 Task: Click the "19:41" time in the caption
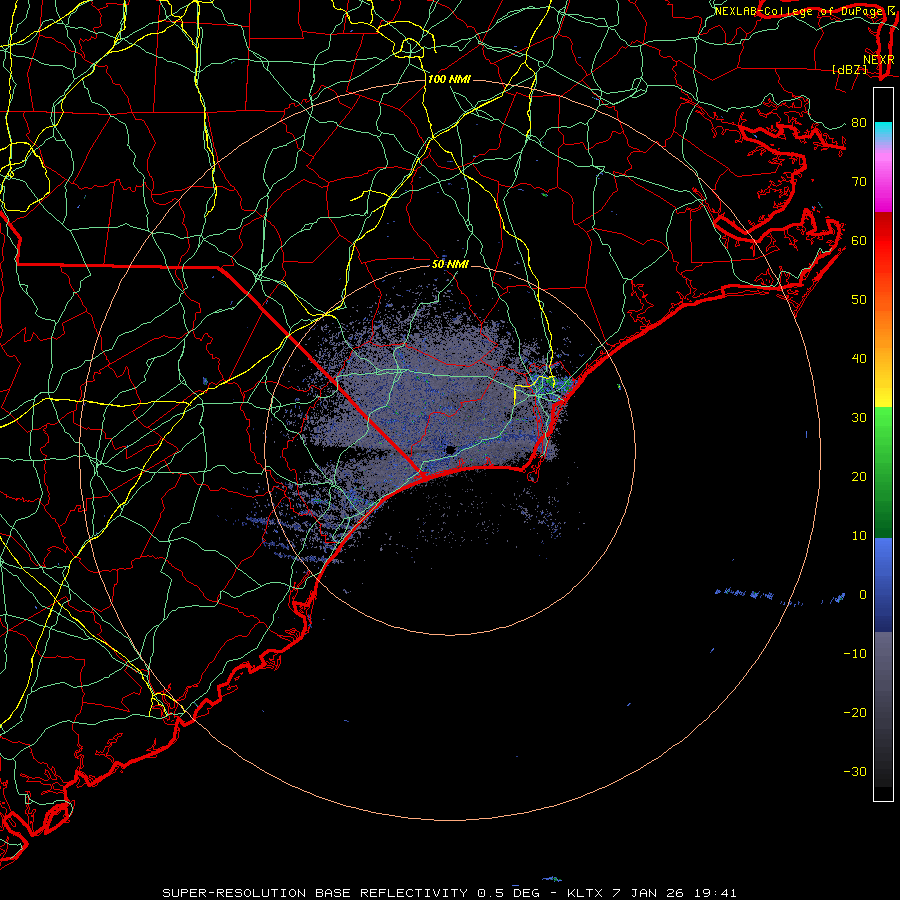coord(715,893)
